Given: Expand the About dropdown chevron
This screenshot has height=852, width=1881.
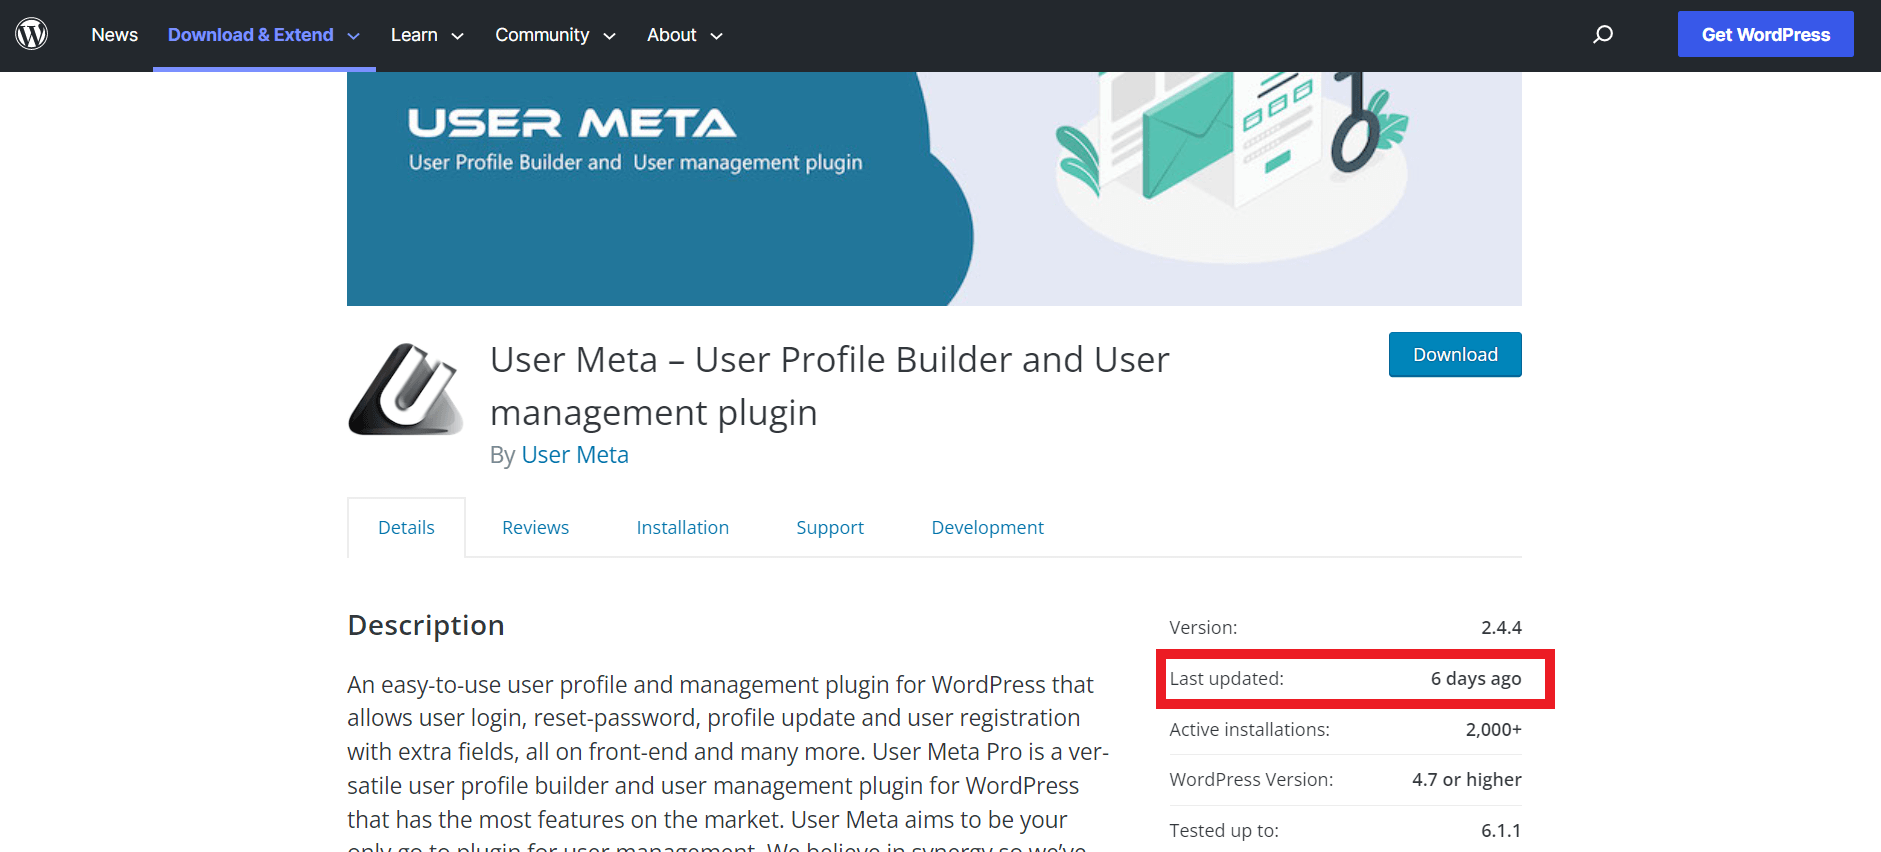Looking at the screenshot, I should pos(716,36).
